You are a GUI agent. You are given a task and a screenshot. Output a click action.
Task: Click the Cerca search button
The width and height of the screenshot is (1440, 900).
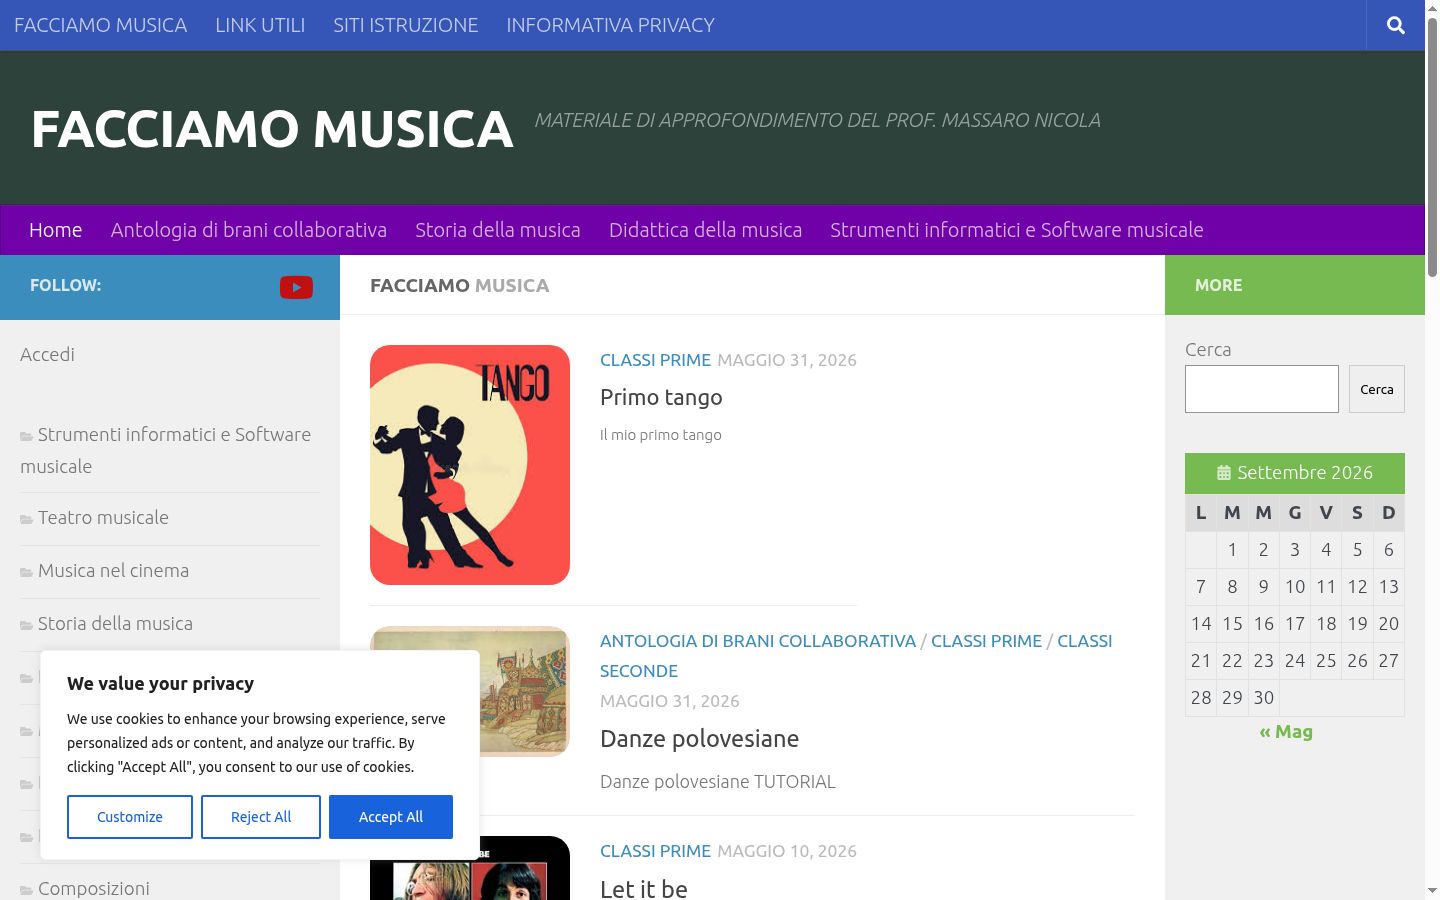tap(1377, 389)
